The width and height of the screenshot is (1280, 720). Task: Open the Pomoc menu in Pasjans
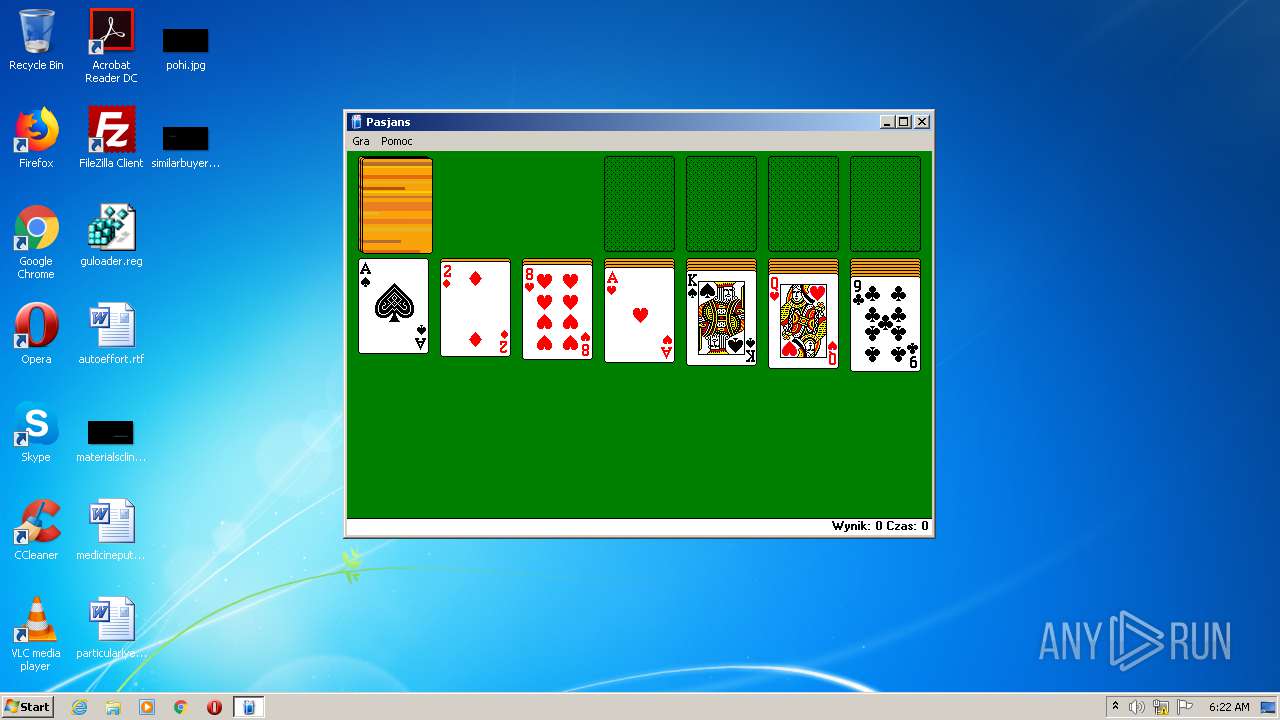[x=396, y=141]
